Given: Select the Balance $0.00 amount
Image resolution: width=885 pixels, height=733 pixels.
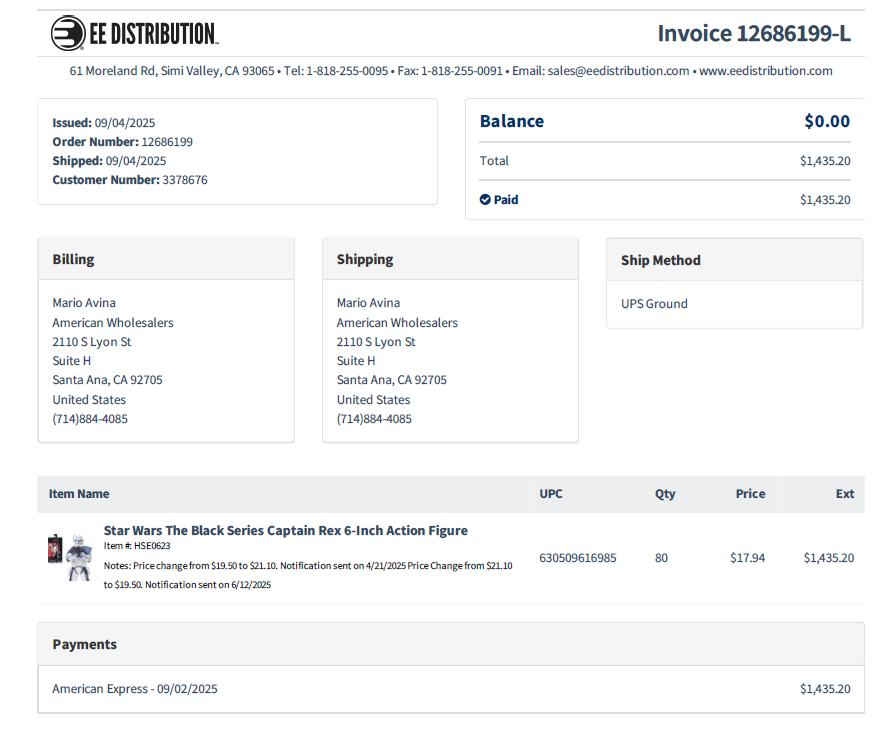Looking at the screenshot, I should 827,121.
